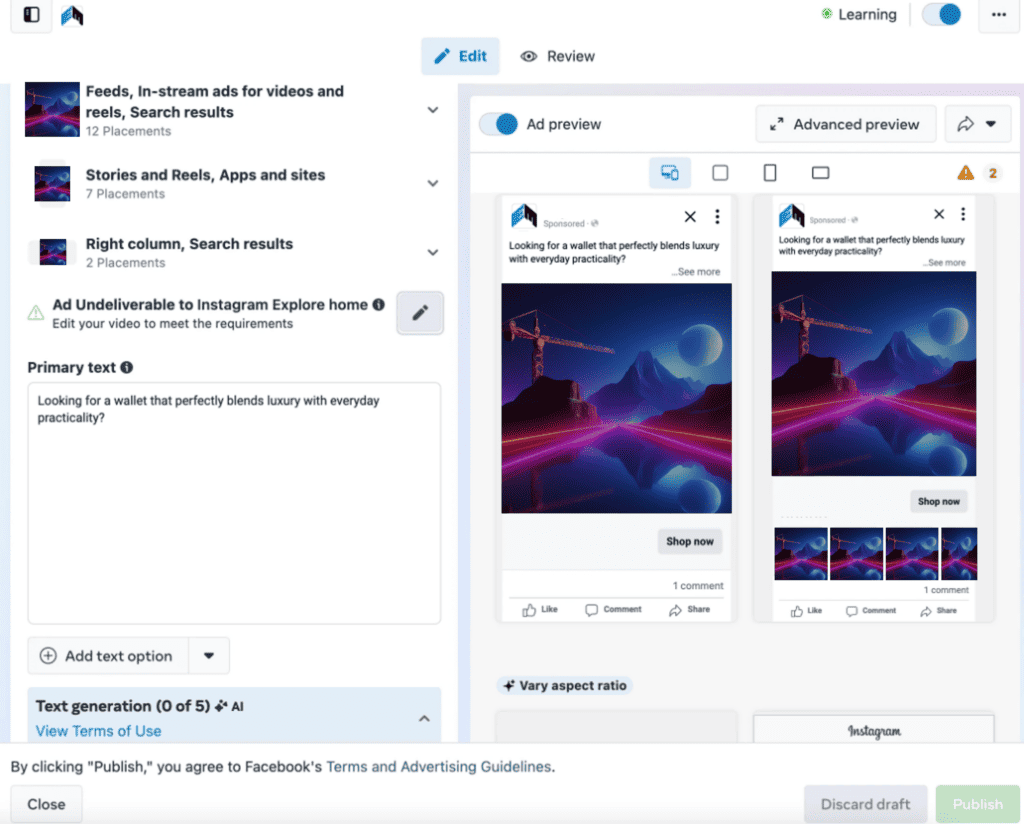Viewport: 1024px width, 824px height.
Task: Click the green warning triangle icon
Action: pos(36,313)
